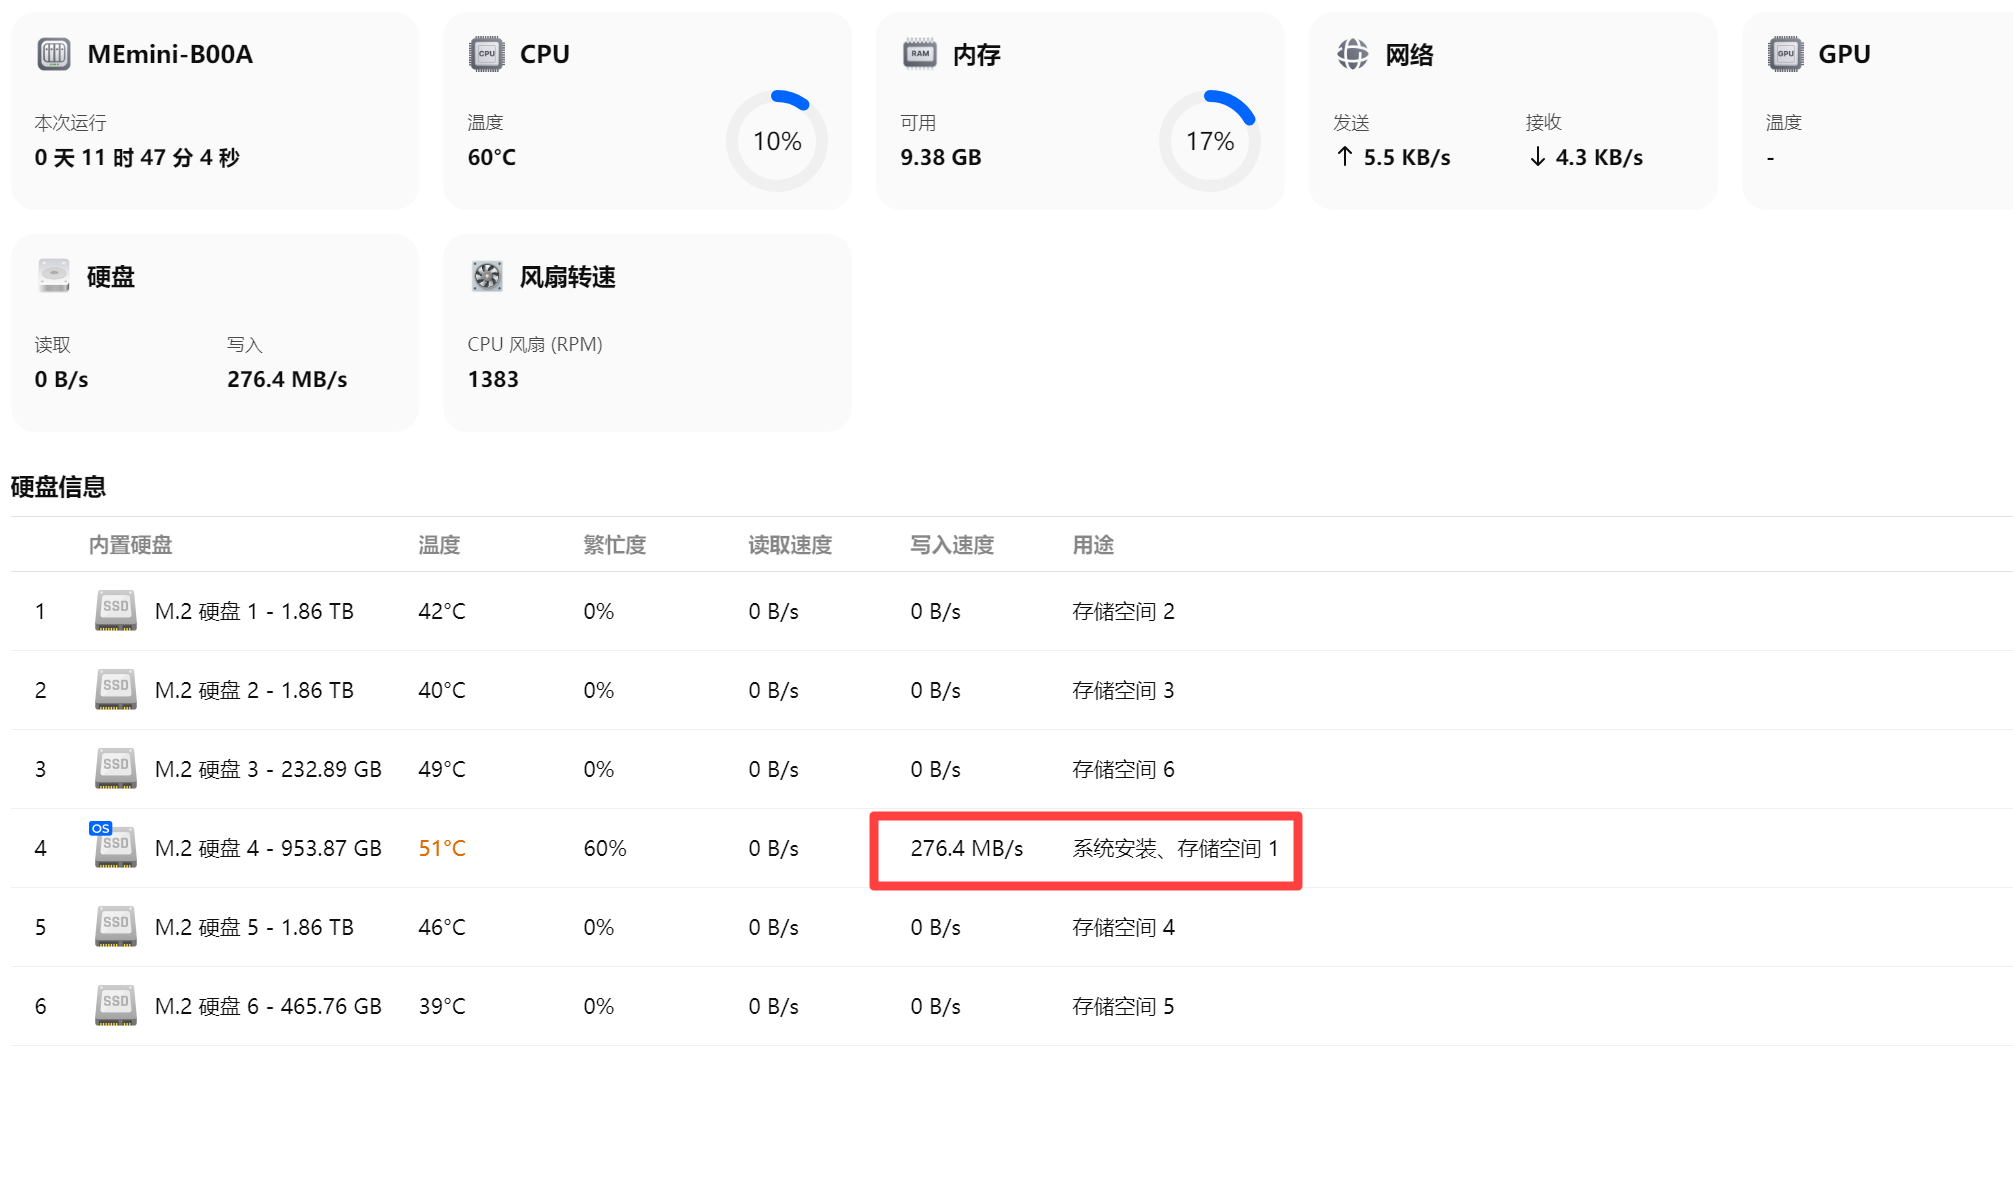Click the network globe icon
2013x1193 pixels.
[x=1352, y=54]
